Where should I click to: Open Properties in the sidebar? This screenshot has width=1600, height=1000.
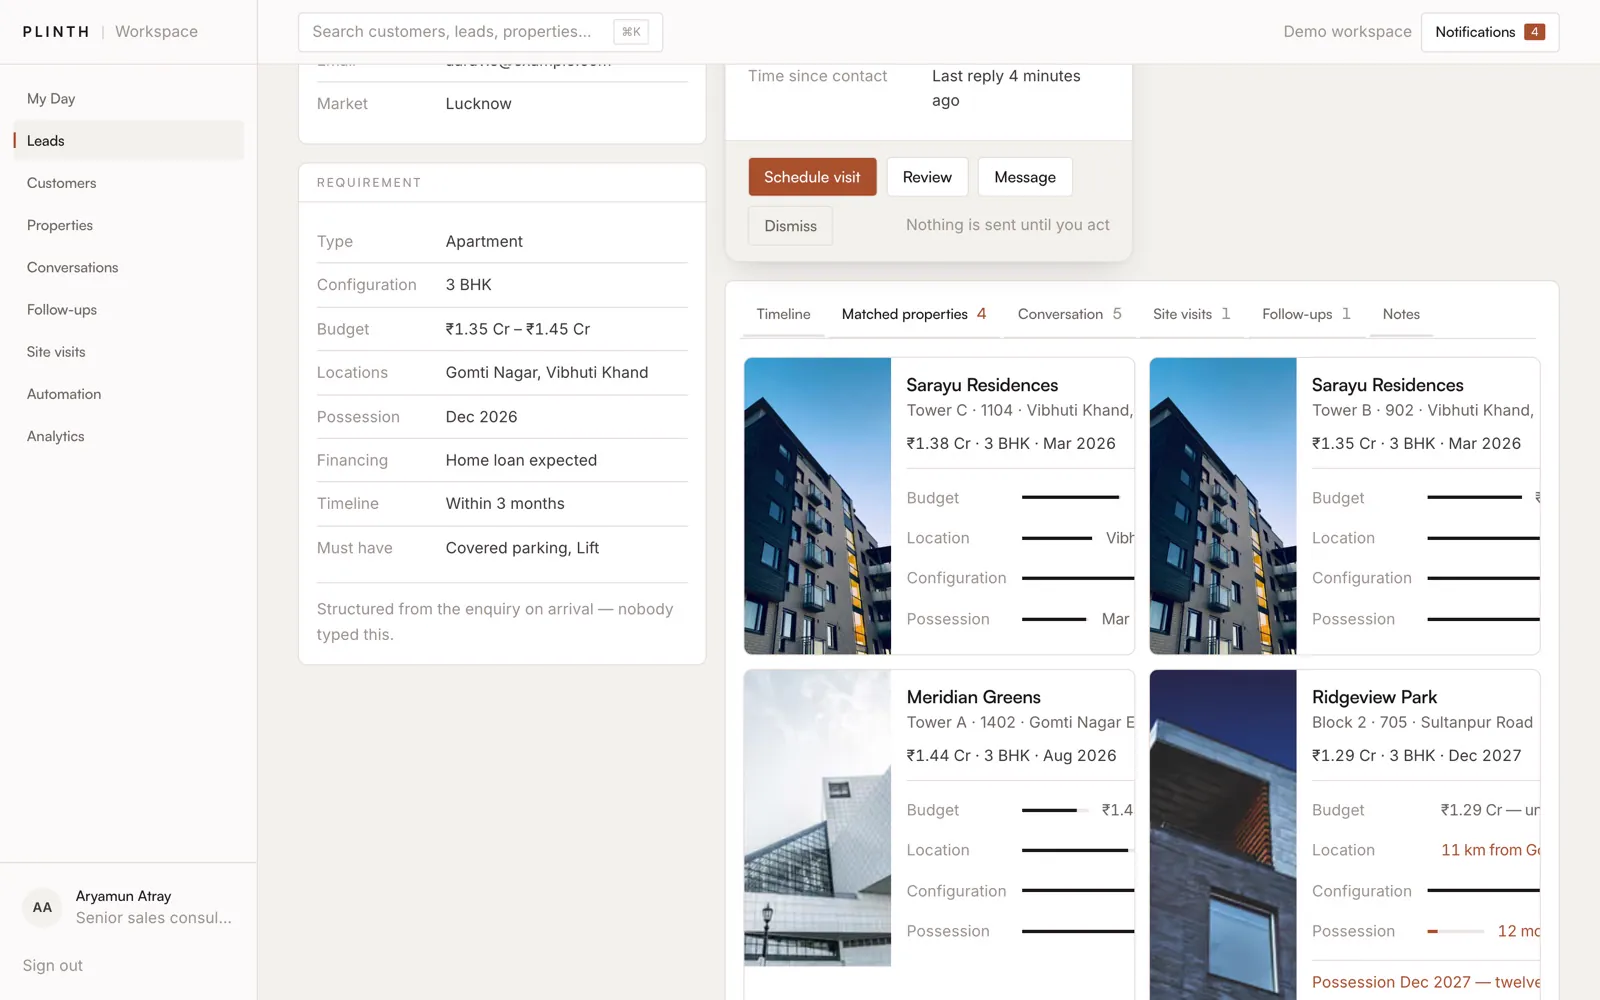(x=128, y=225)
